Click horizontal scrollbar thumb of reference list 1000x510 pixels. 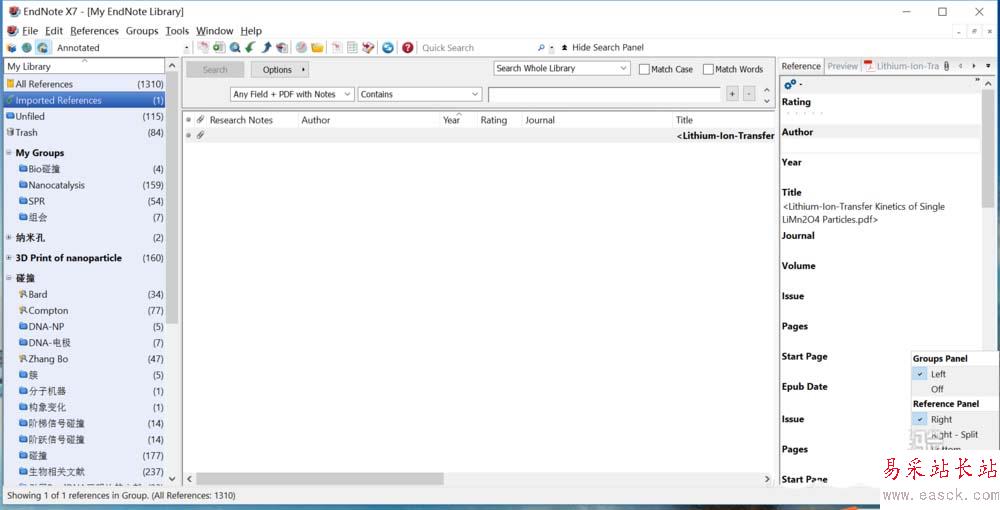click(320, 478)
